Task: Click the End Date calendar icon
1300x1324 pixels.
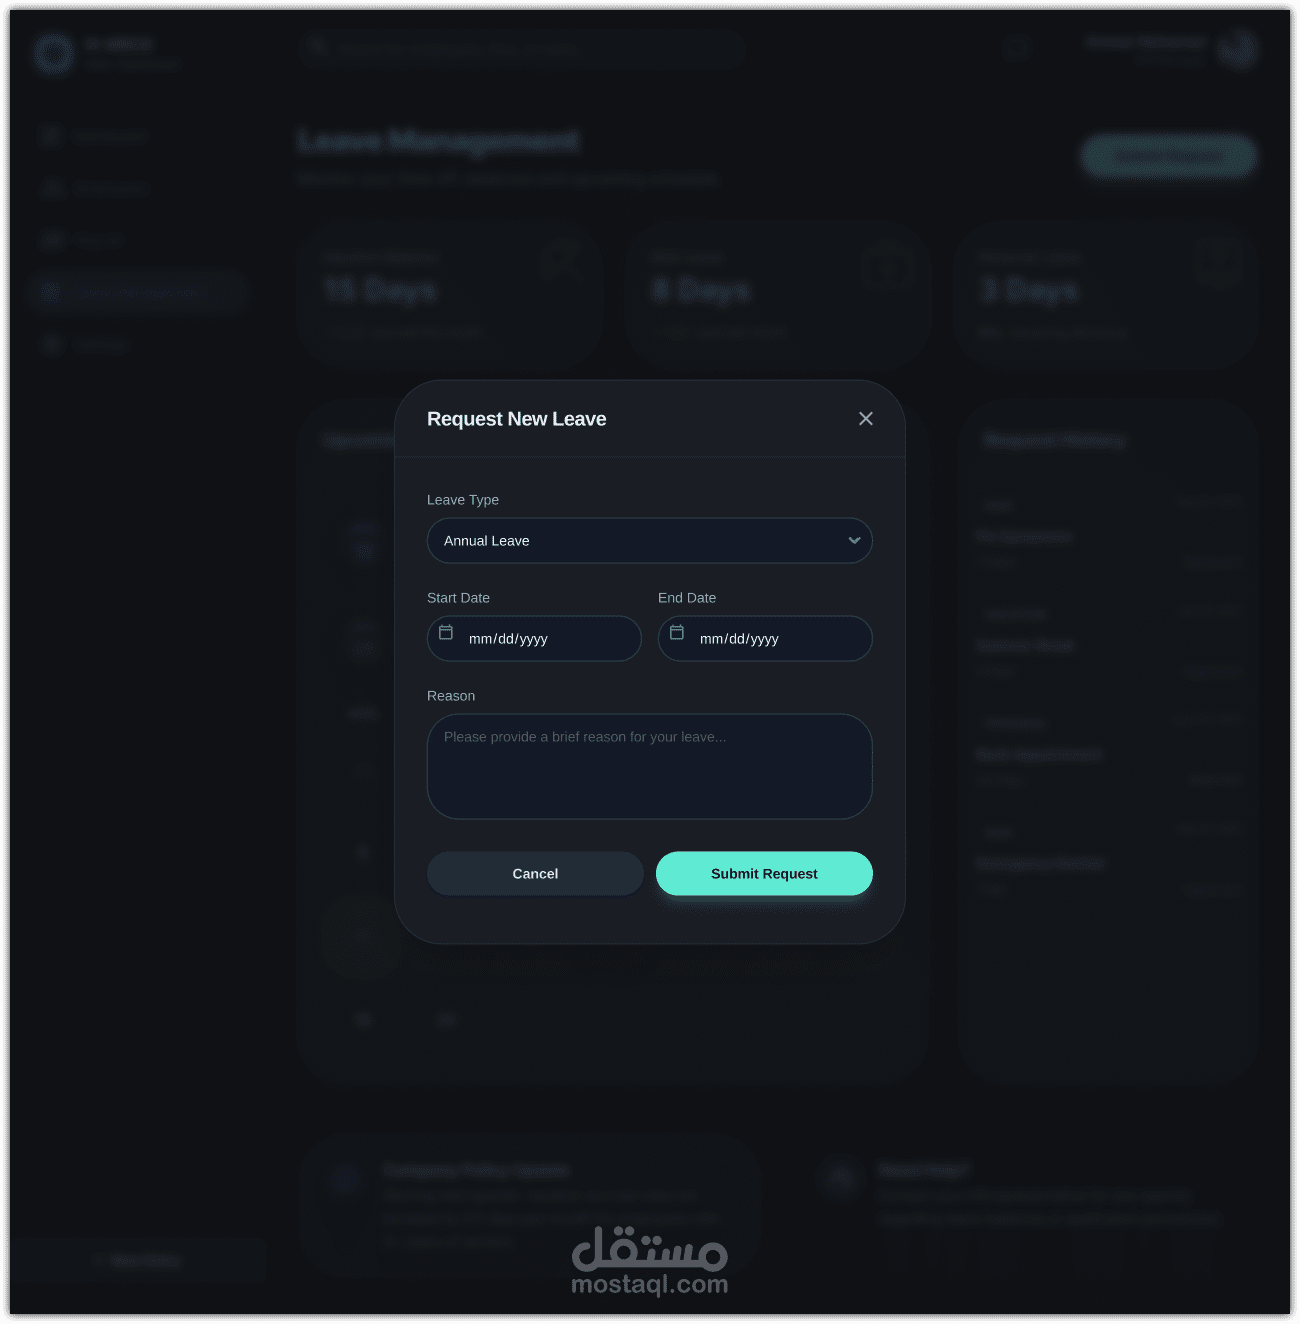Action: click(x=677, y=633)
